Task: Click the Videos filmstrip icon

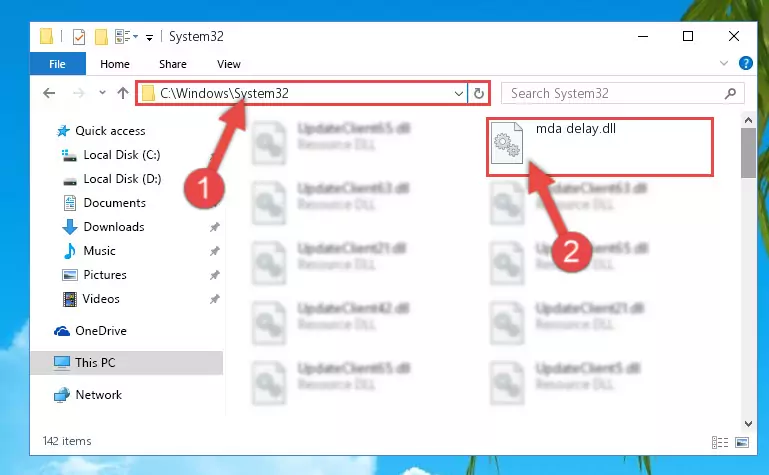Action: click(70, 299)
